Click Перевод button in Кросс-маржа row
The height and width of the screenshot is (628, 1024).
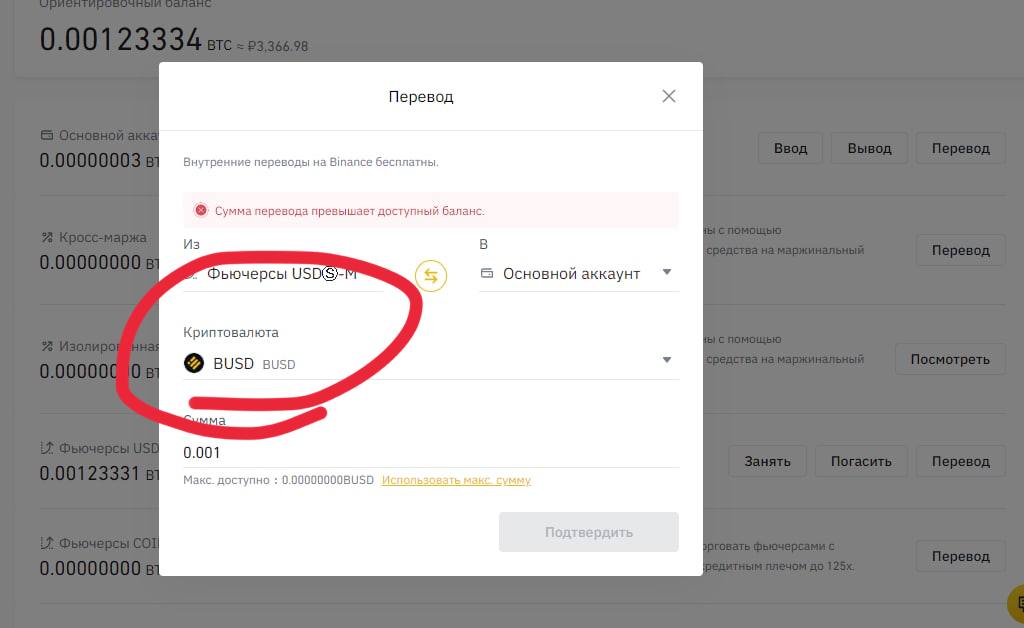(x=960, y=250)
